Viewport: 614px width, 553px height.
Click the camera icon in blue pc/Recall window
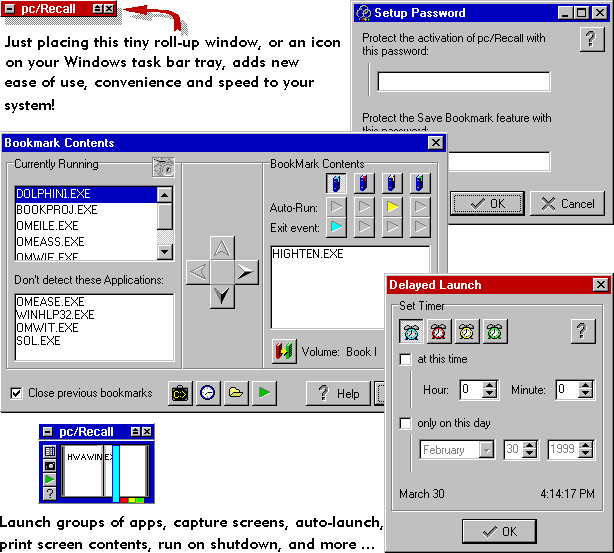(x=49, y=466)
